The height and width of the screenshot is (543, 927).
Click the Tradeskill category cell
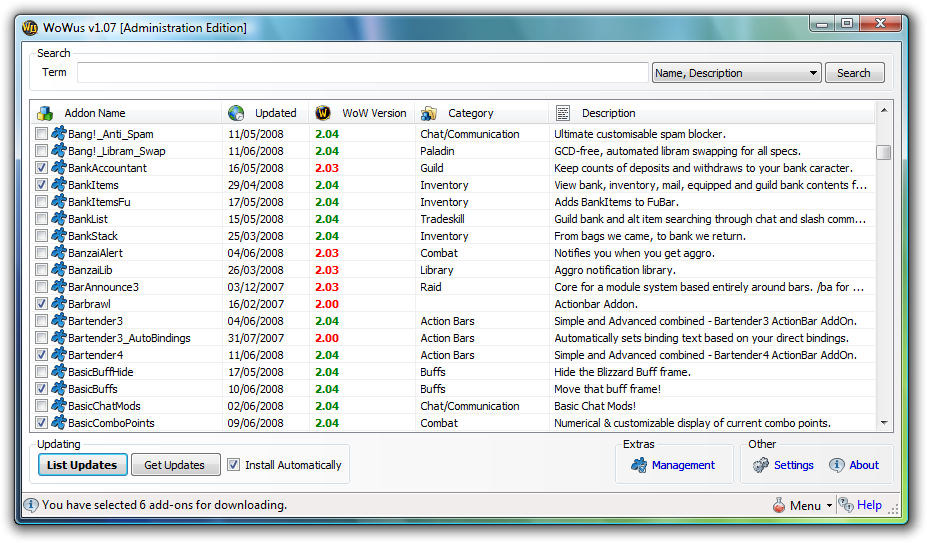[x=442, y=219]
